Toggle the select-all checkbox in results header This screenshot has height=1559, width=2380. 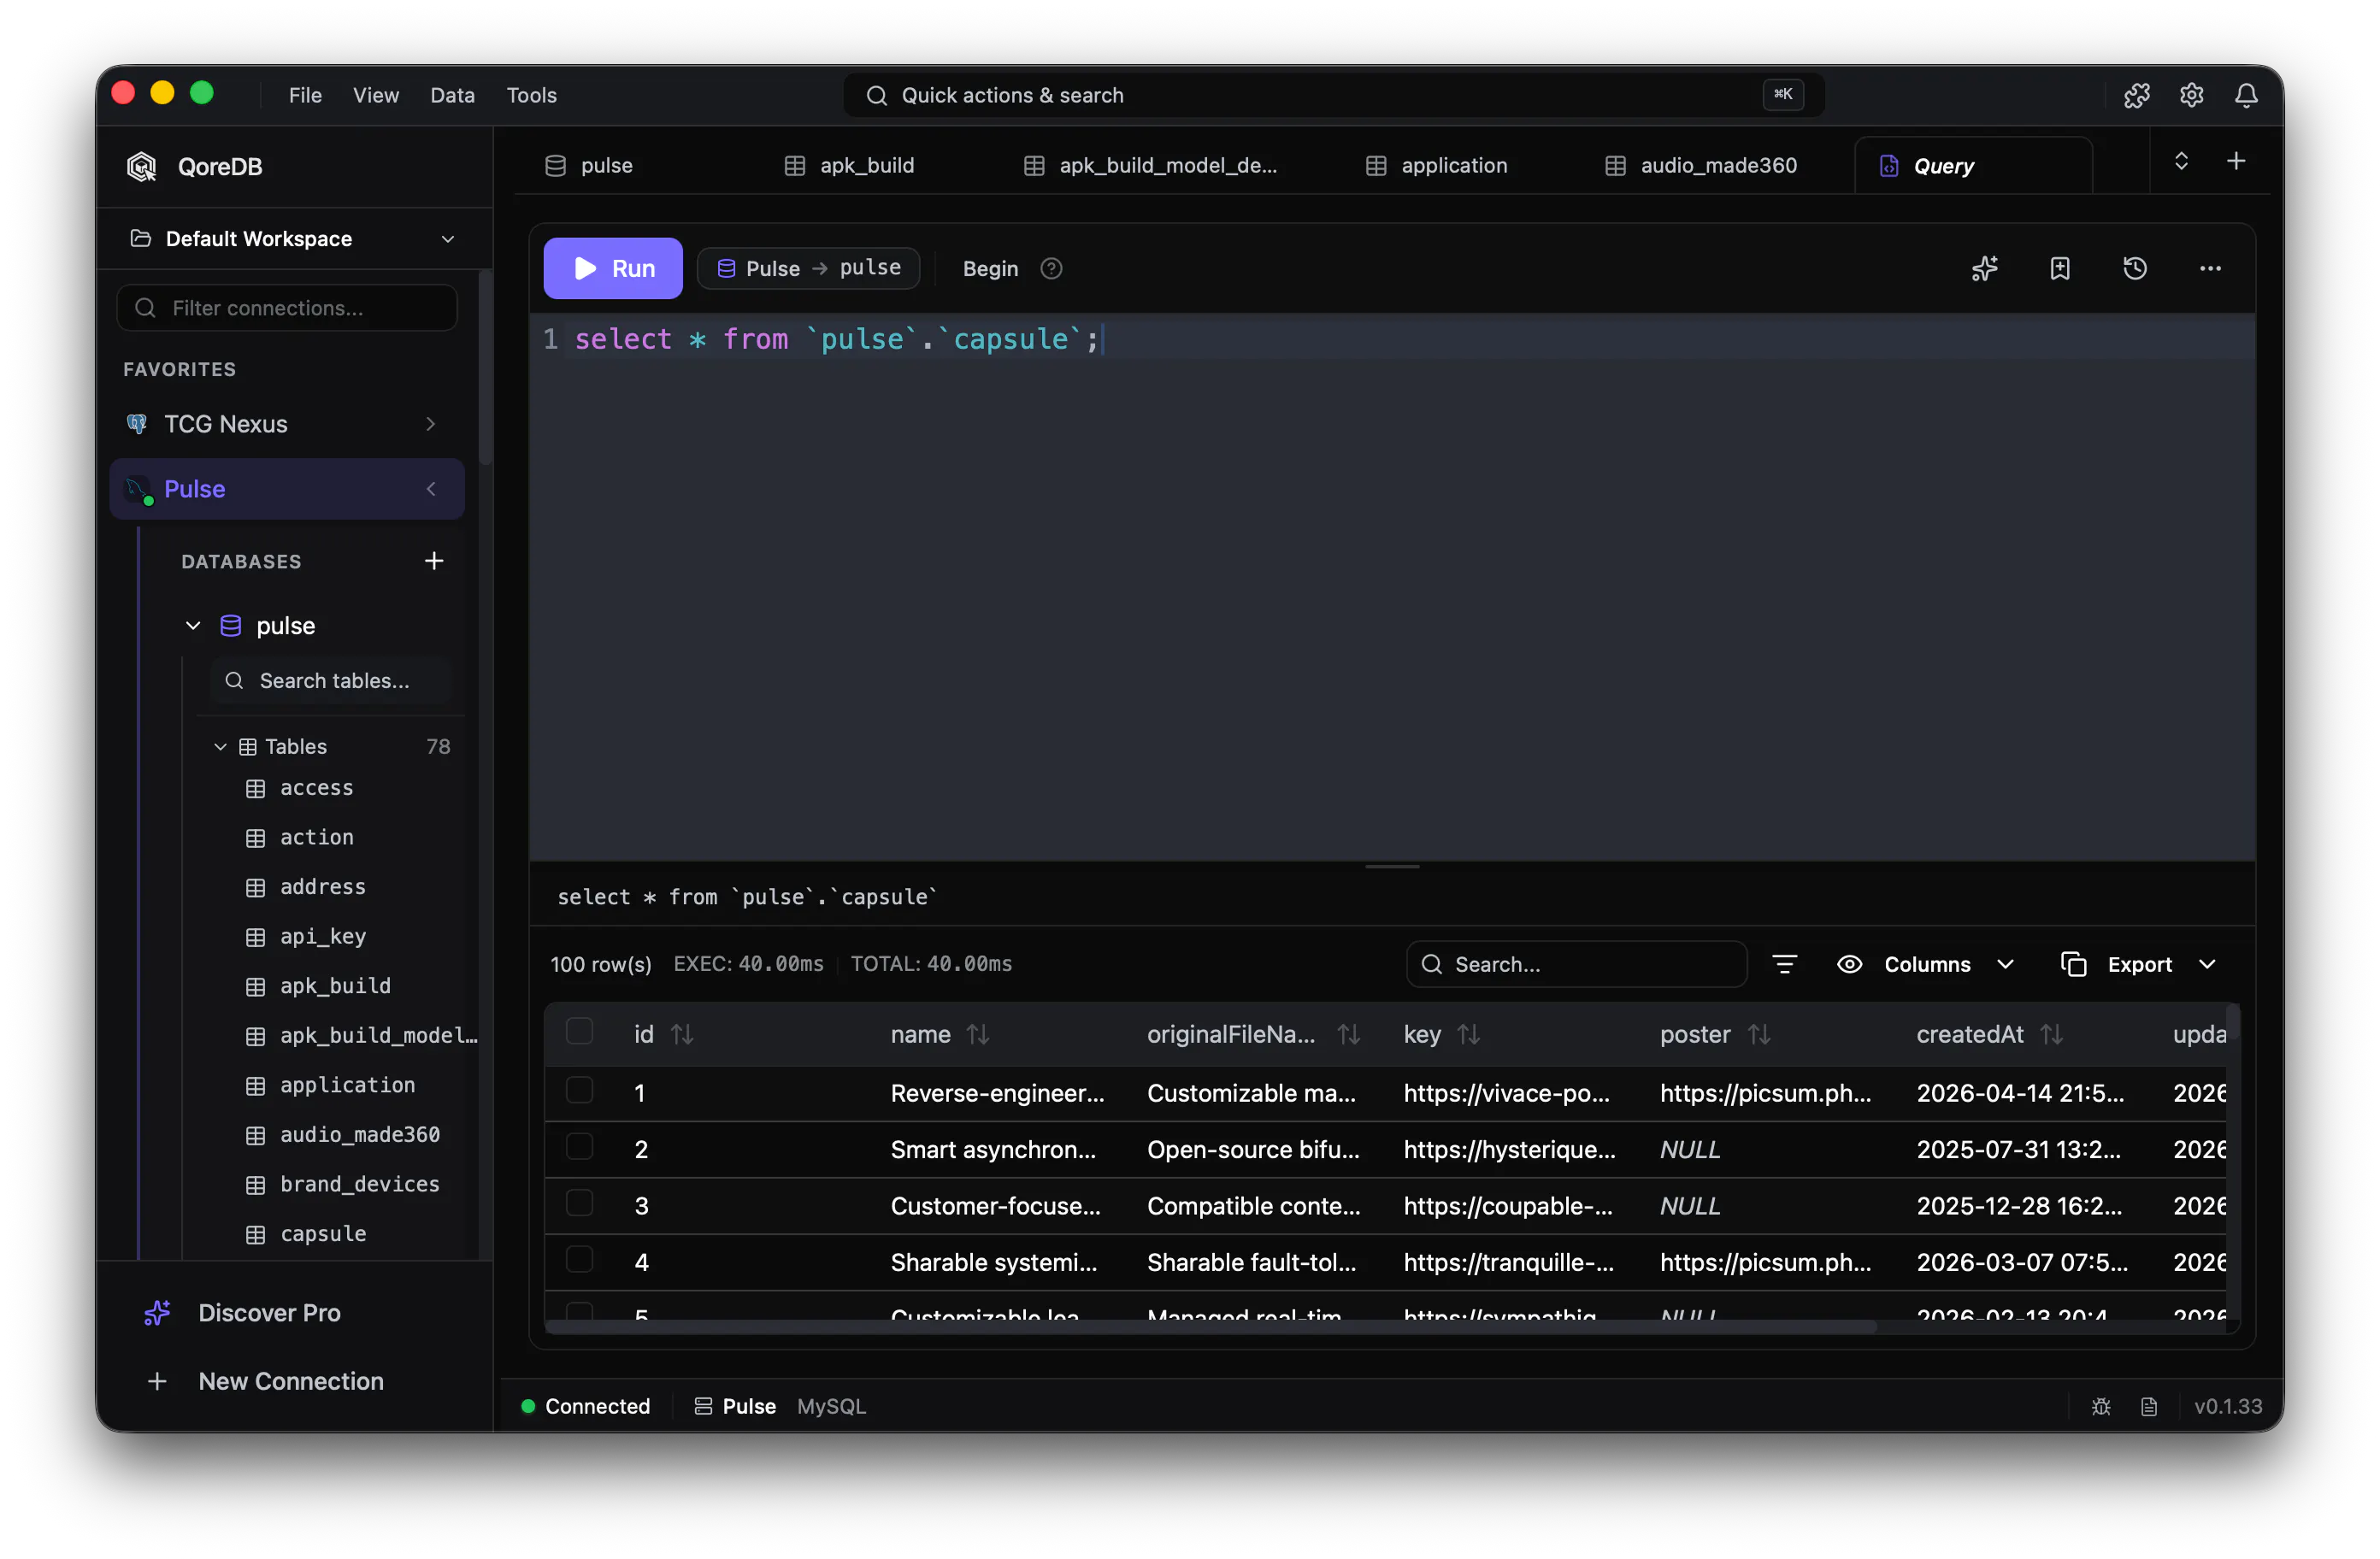coord(580,1031)
